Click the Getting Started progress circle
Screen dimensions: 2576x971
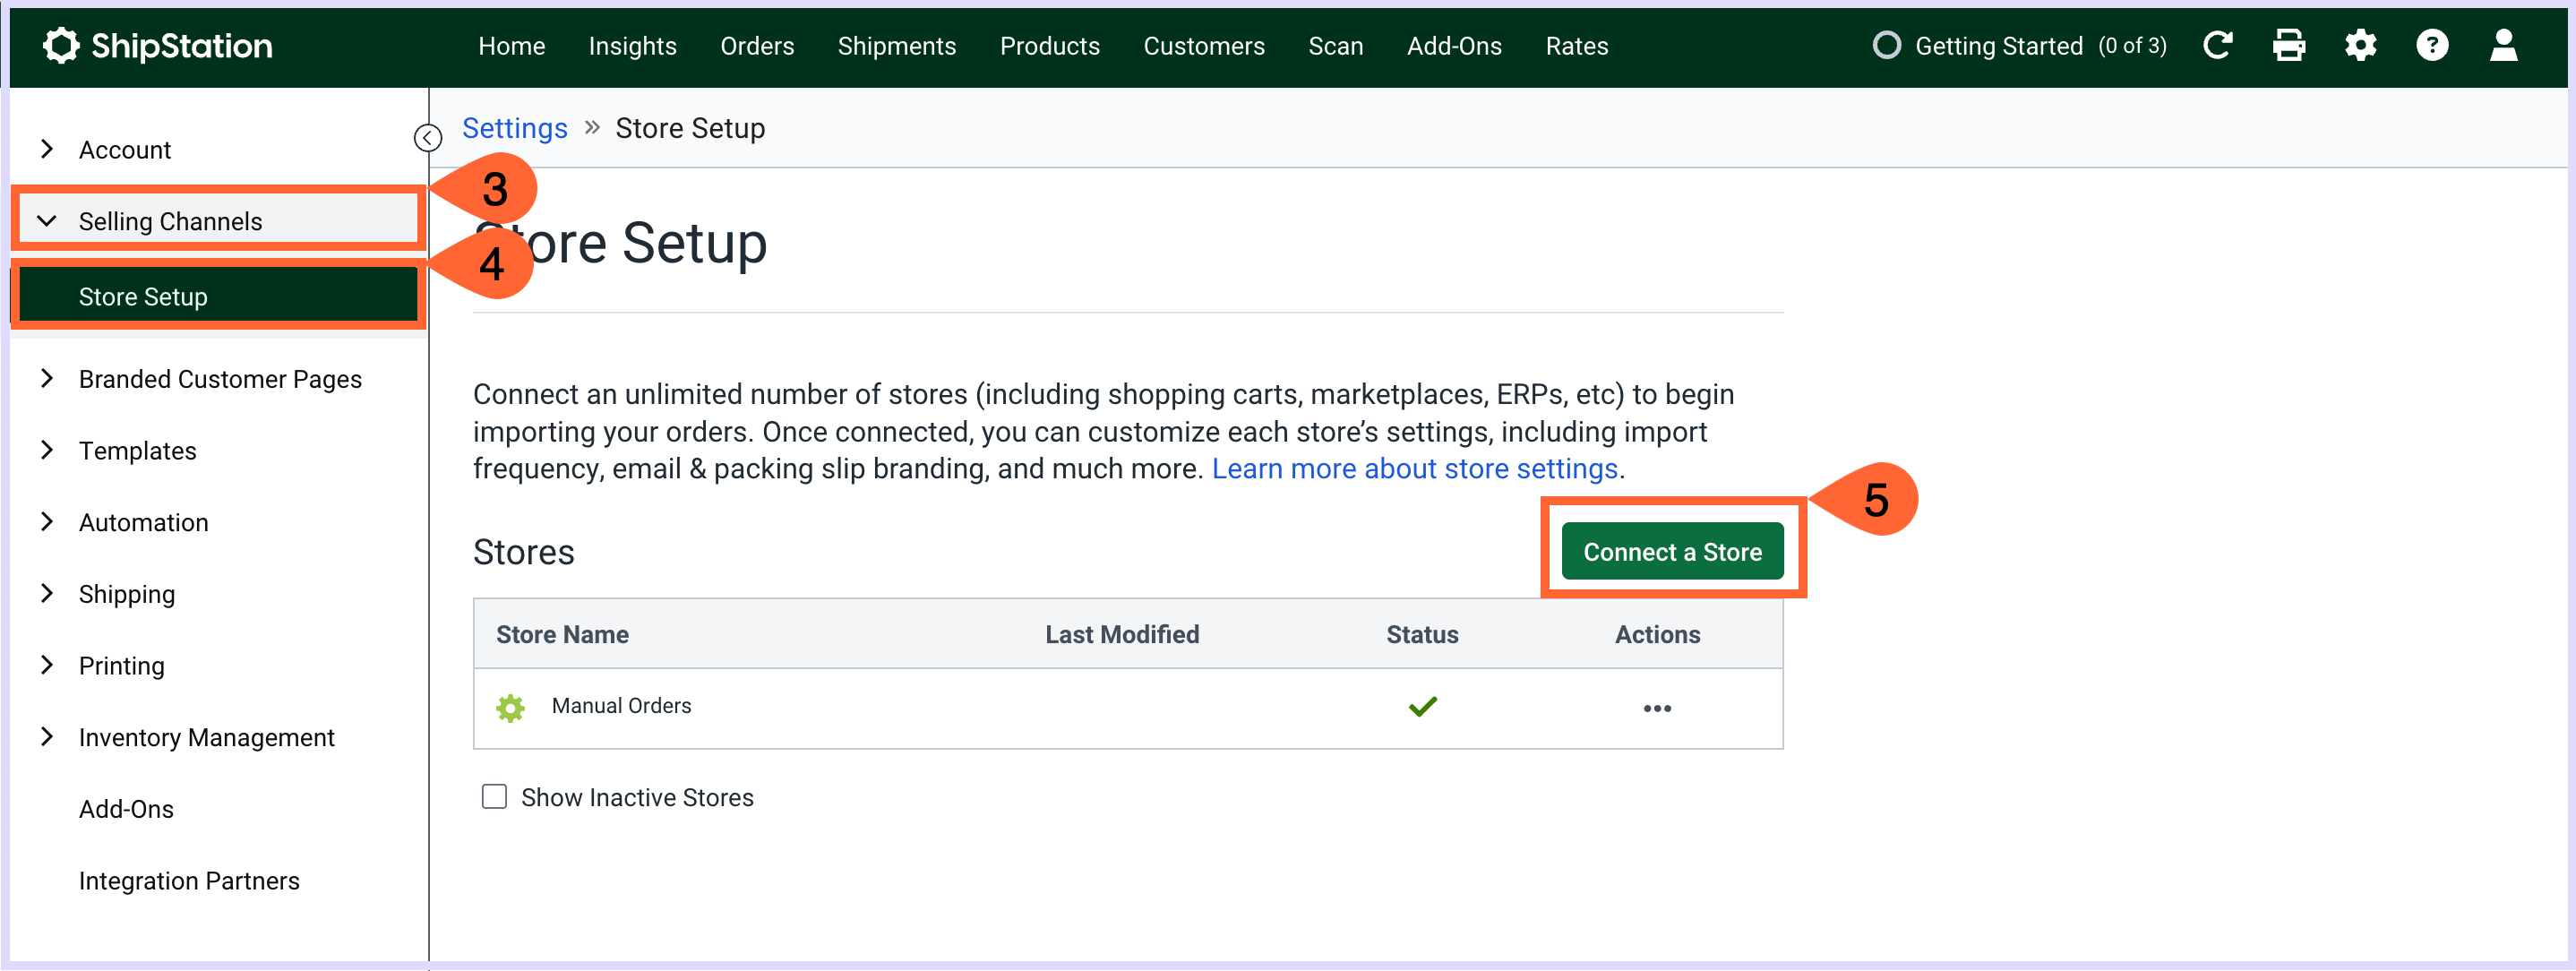1886,46
